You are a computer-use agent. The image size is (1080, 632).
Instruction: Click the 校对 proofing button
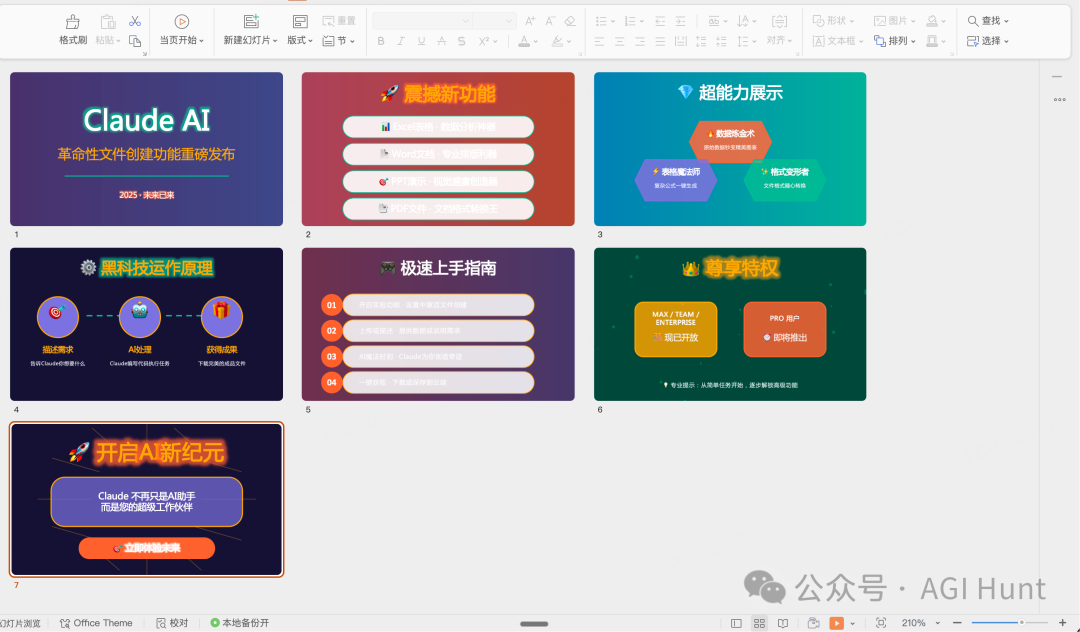tap(172, 623)
